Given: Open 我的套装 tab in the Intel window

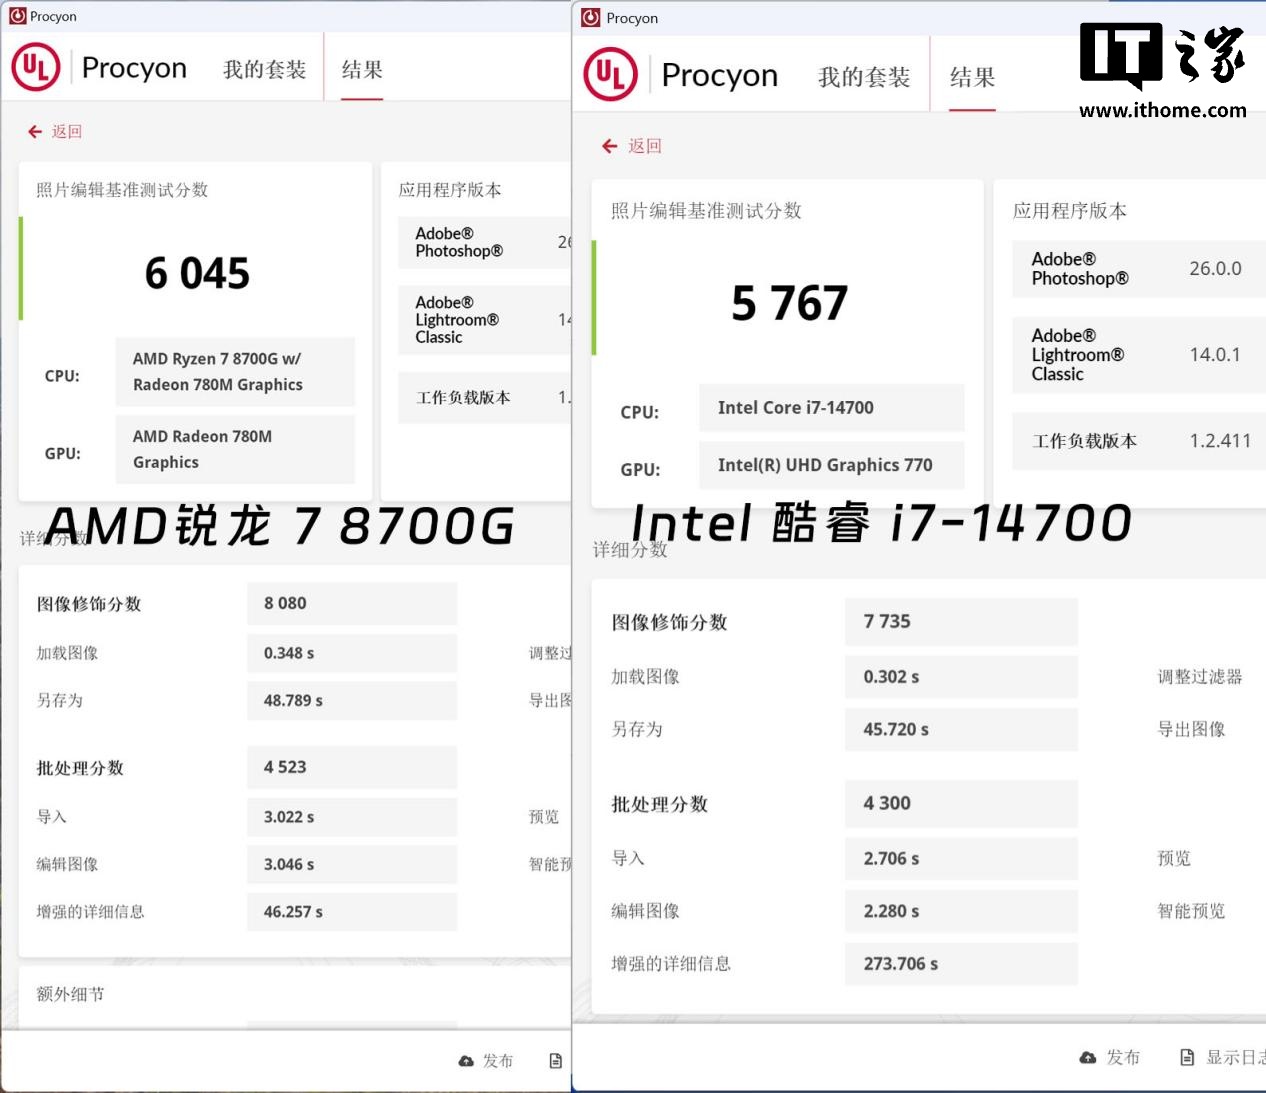Looking at the screenshot, I should [864, 77].
